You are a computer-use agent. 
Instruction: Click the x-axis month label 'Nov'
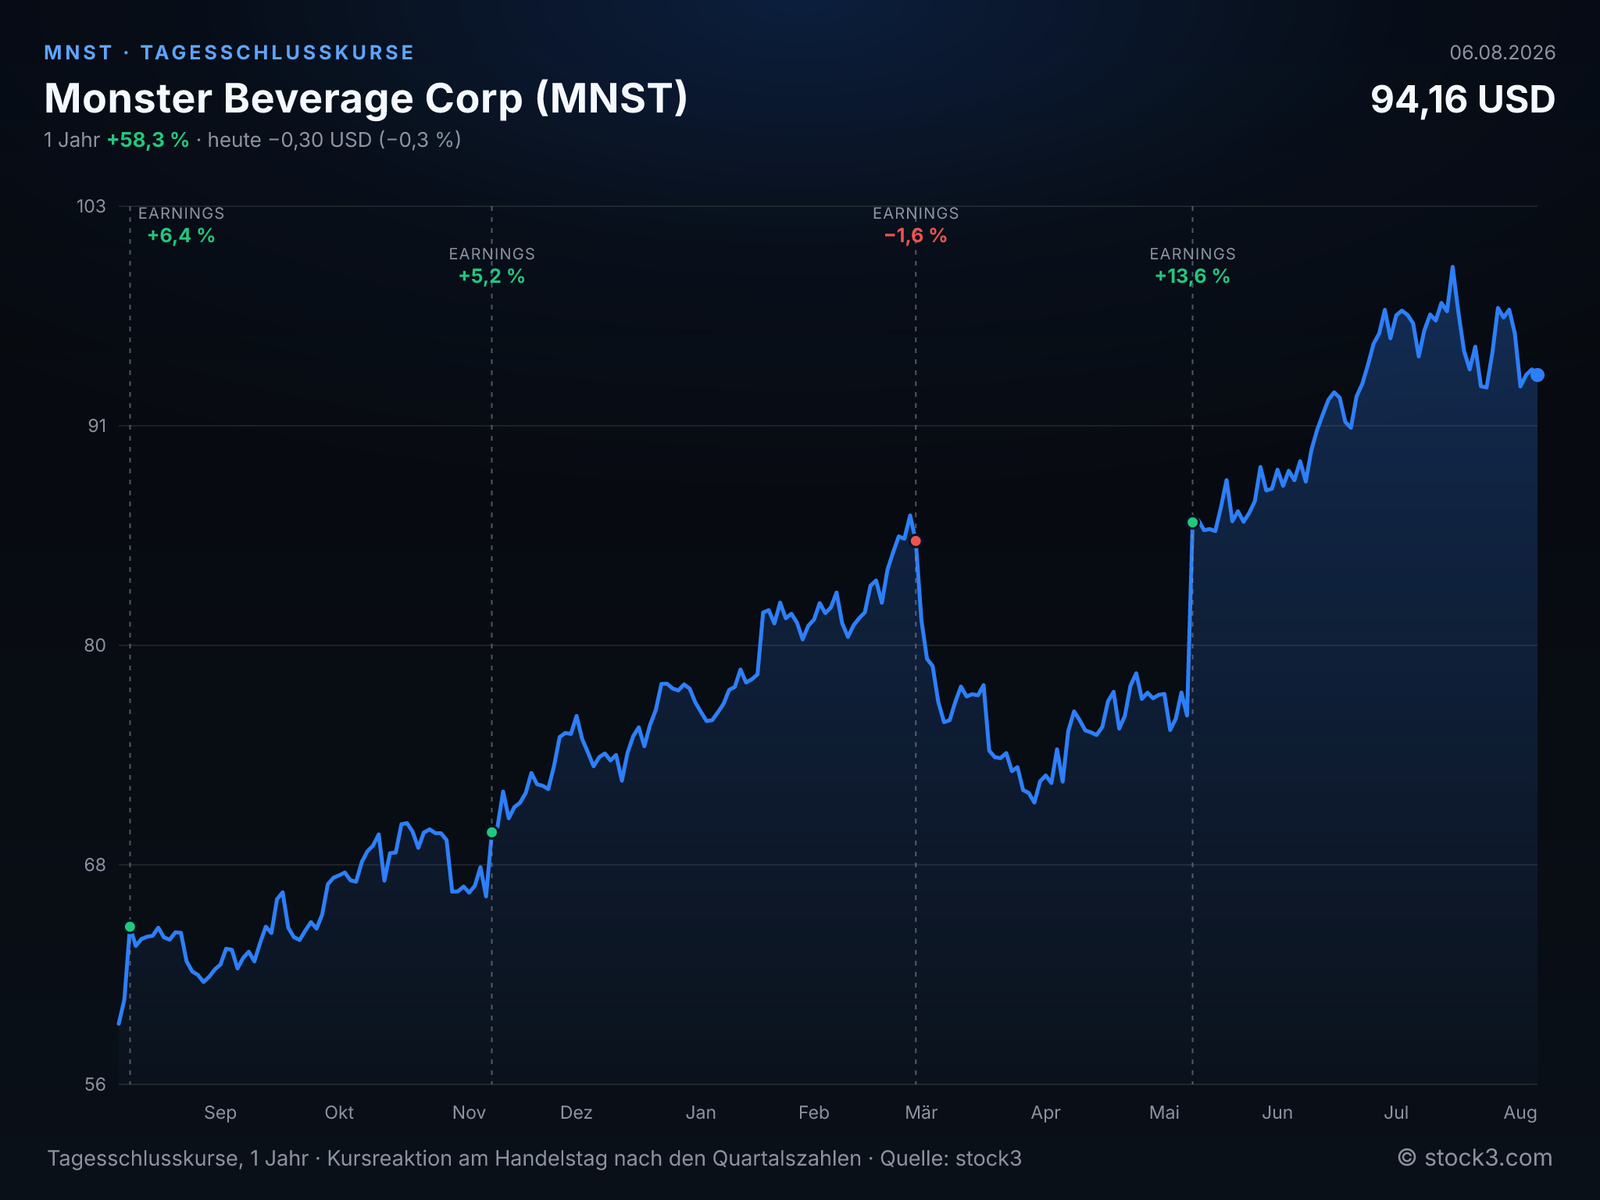tap(469, 1113)
